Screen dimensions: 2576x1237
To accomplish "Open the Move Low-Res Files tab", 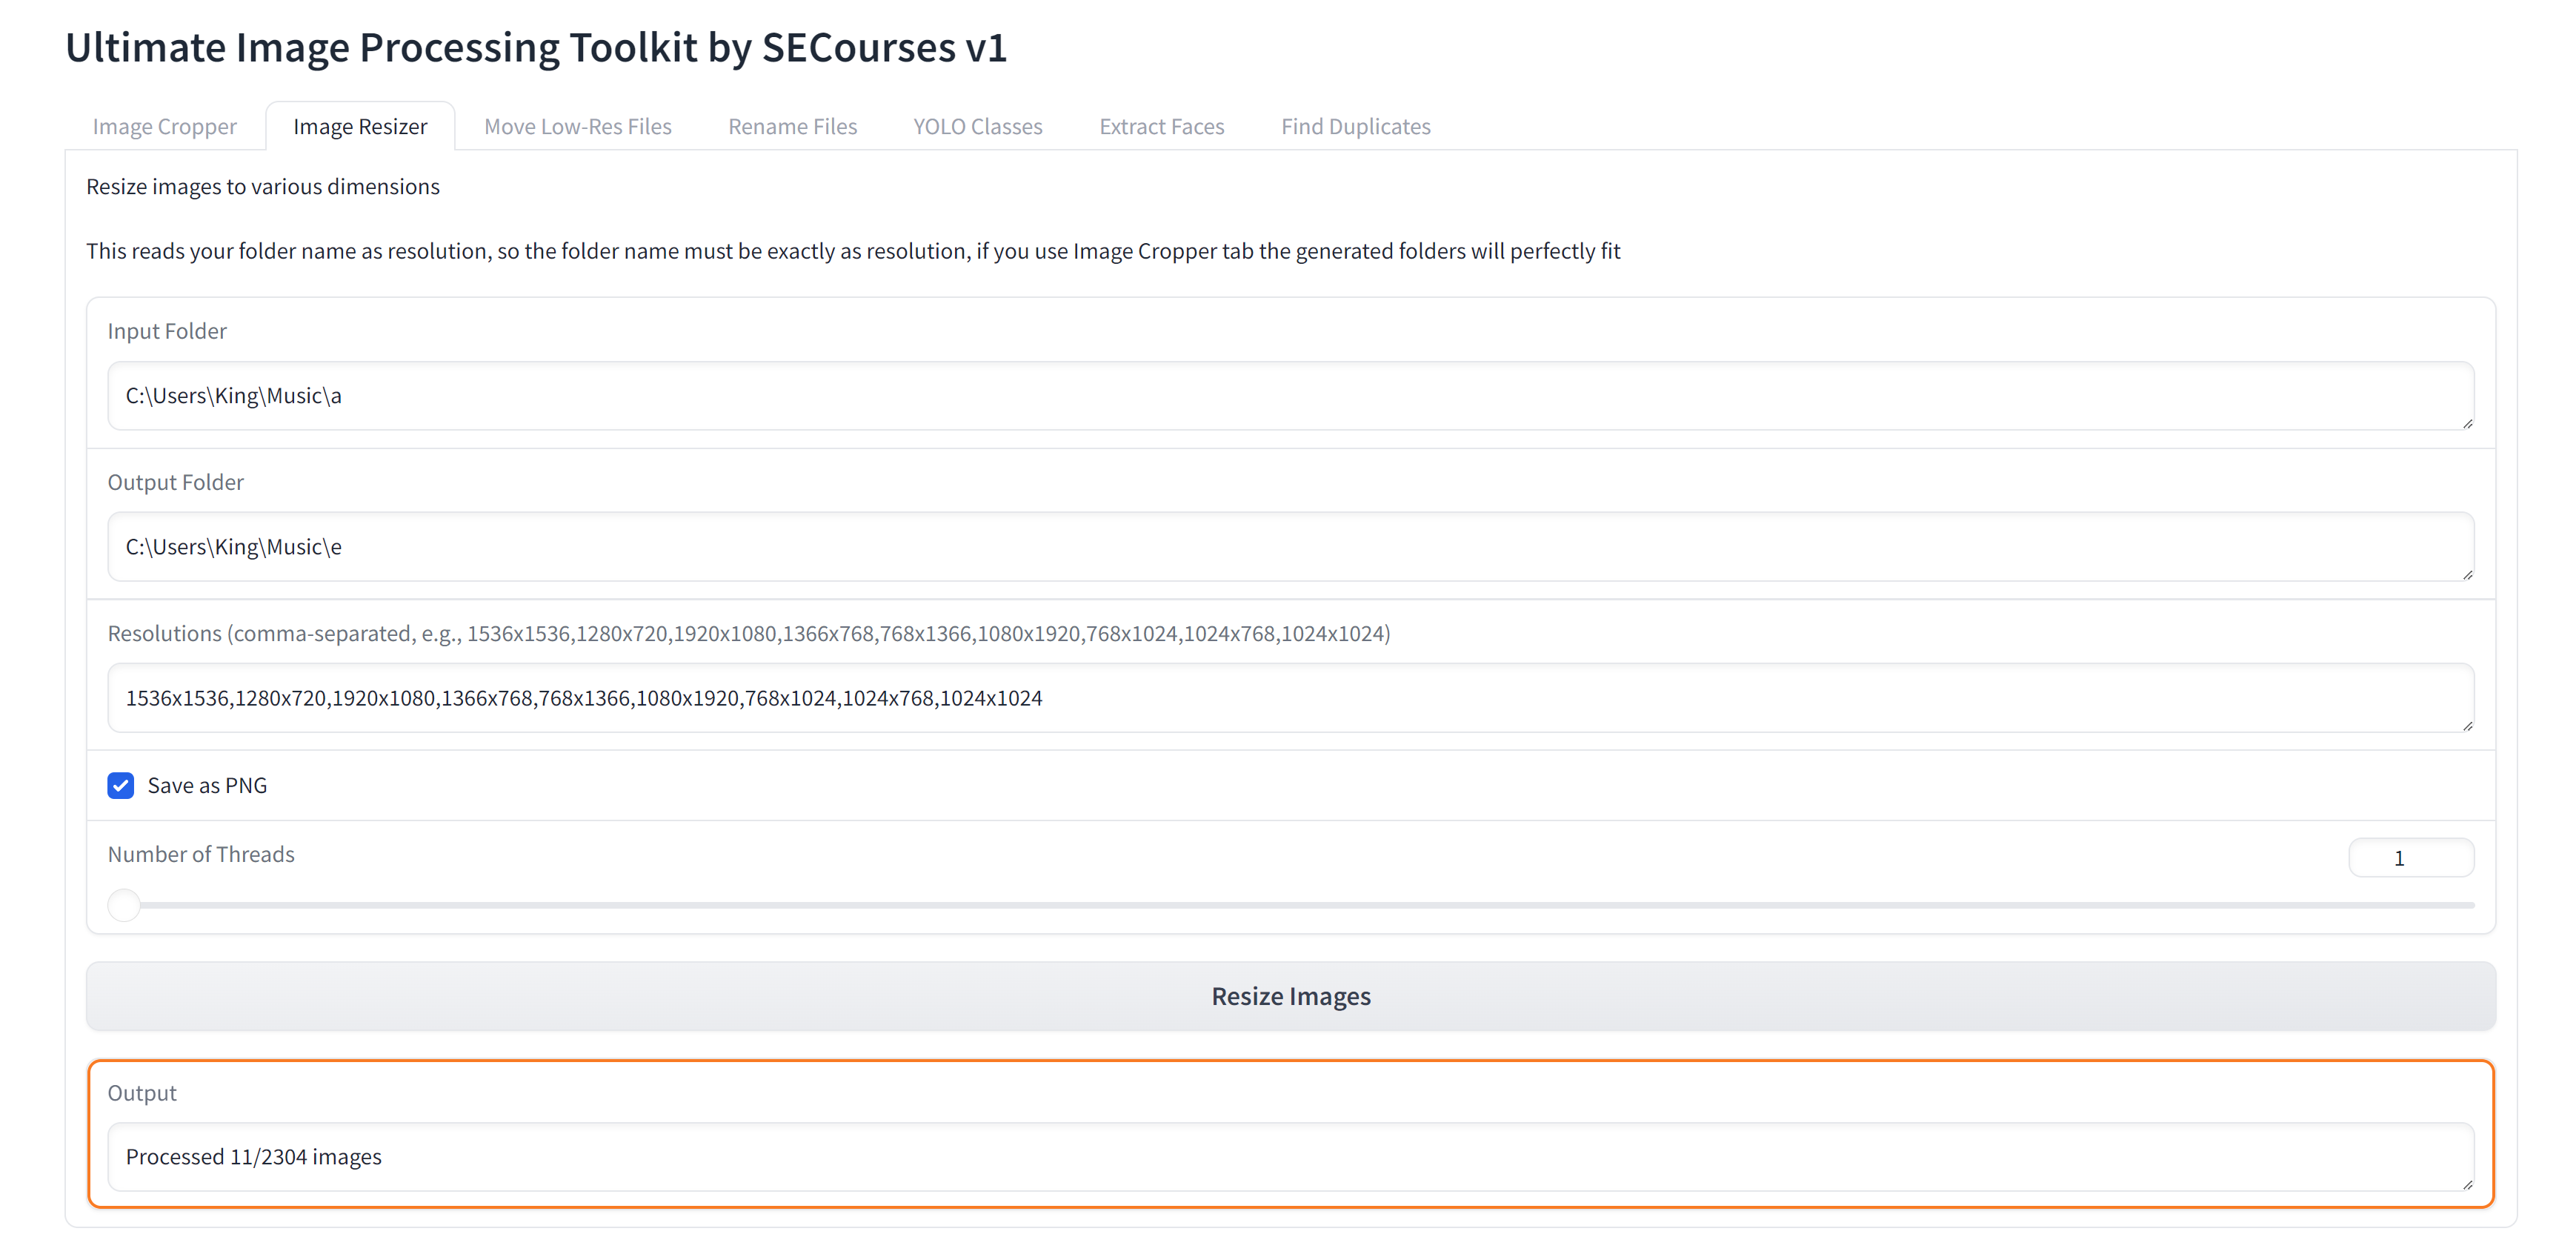I will pos(577,126).
